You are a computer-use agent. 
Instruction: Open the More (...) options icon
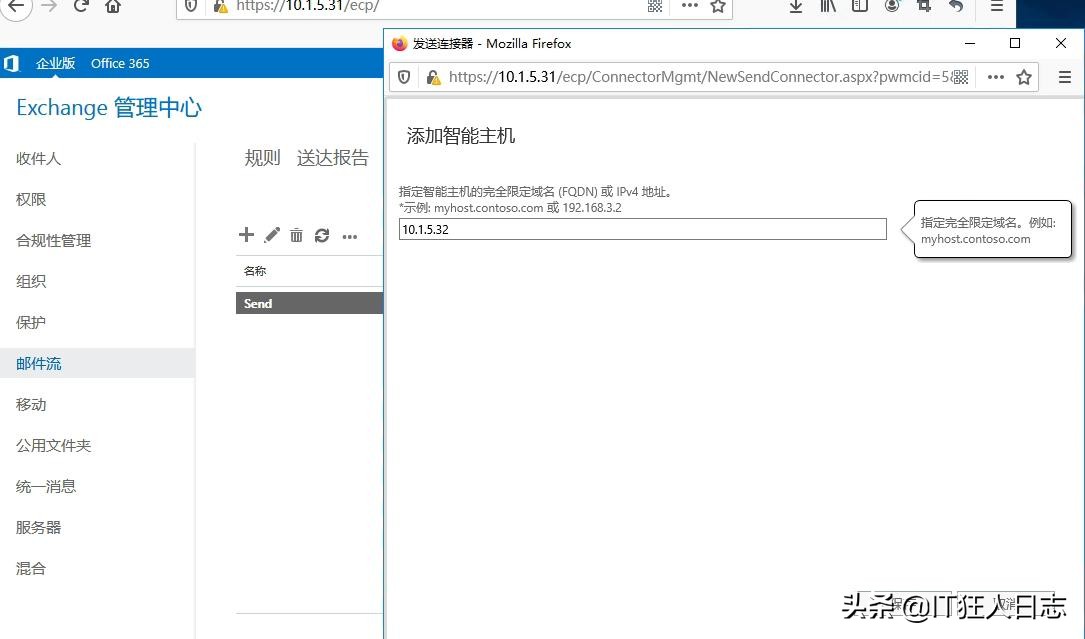(x=349, y=236)
